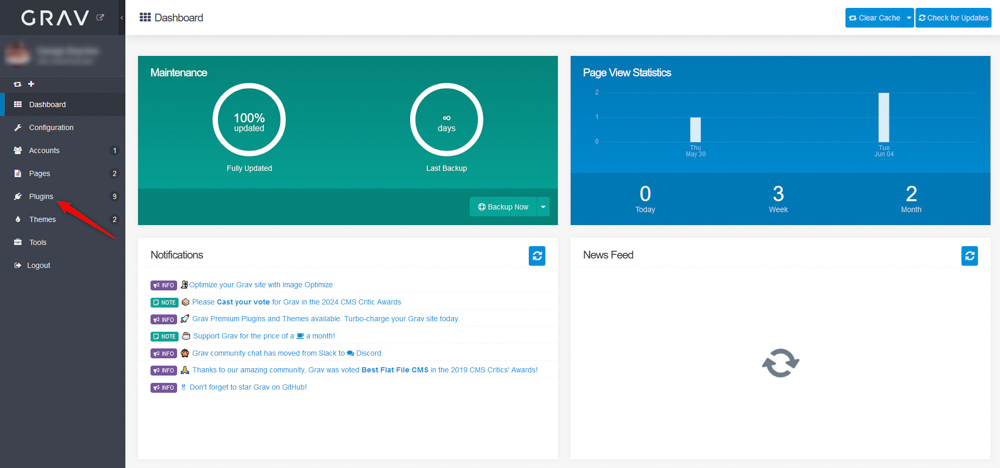This screenshot has width=1000, height=468.
Task: Click the GRAV logo
Action: [x=55, y=18]
